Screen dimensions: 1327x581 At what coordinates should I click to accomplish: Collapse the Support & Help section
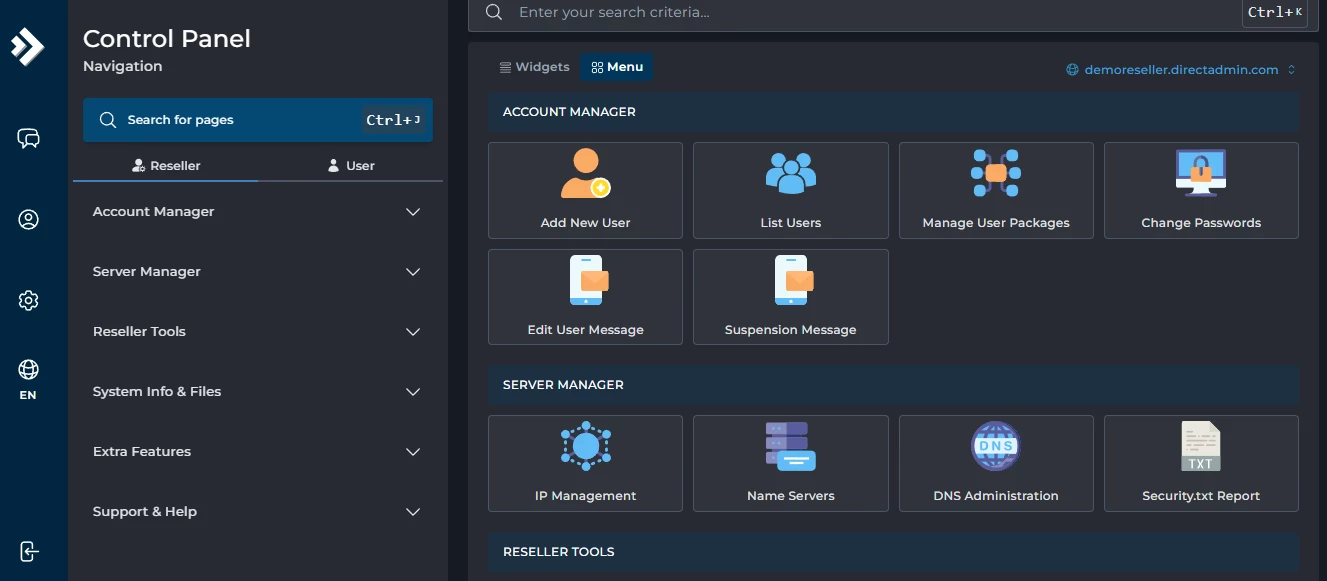(x=258, y=511)
